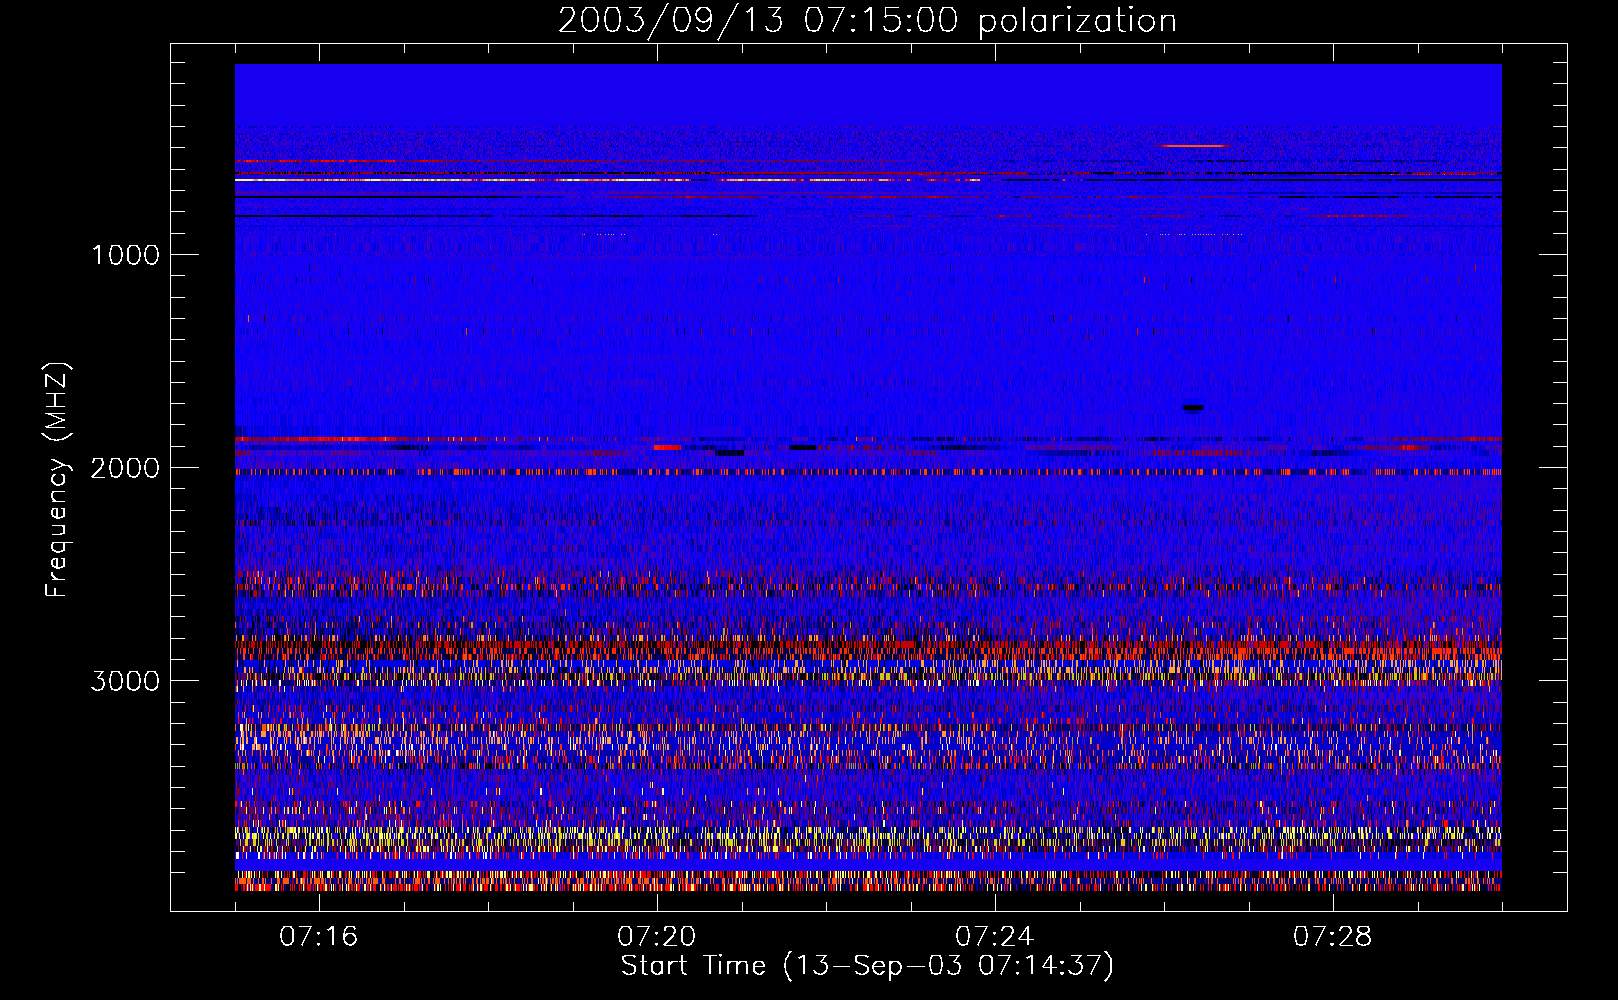Click the '2000' frequency tick label
This screenshot has height=1000, width=1618.
coord(125,468)
